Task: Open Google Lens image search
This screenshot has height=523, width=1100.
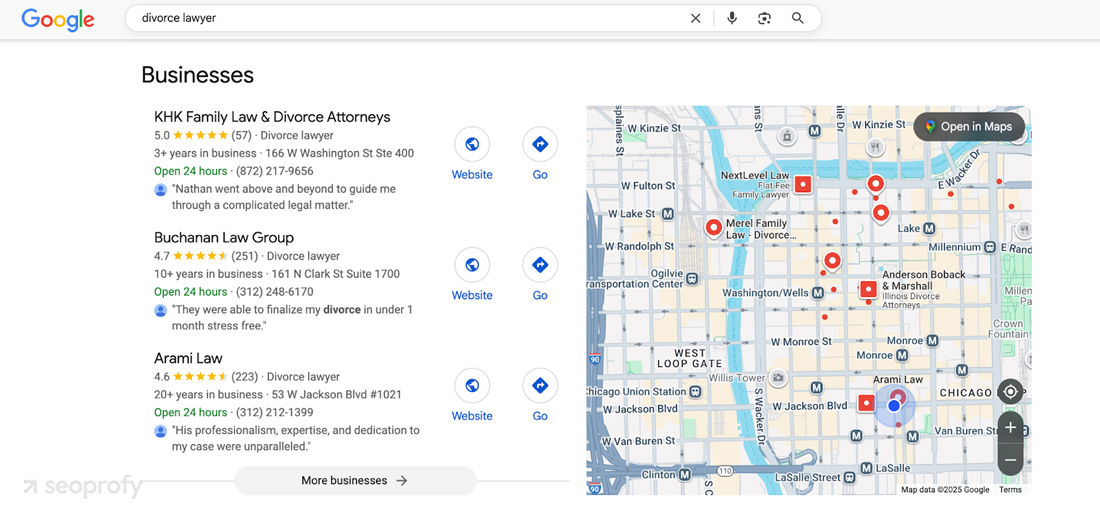Action: pyautogui.click(x=764, y=18)
